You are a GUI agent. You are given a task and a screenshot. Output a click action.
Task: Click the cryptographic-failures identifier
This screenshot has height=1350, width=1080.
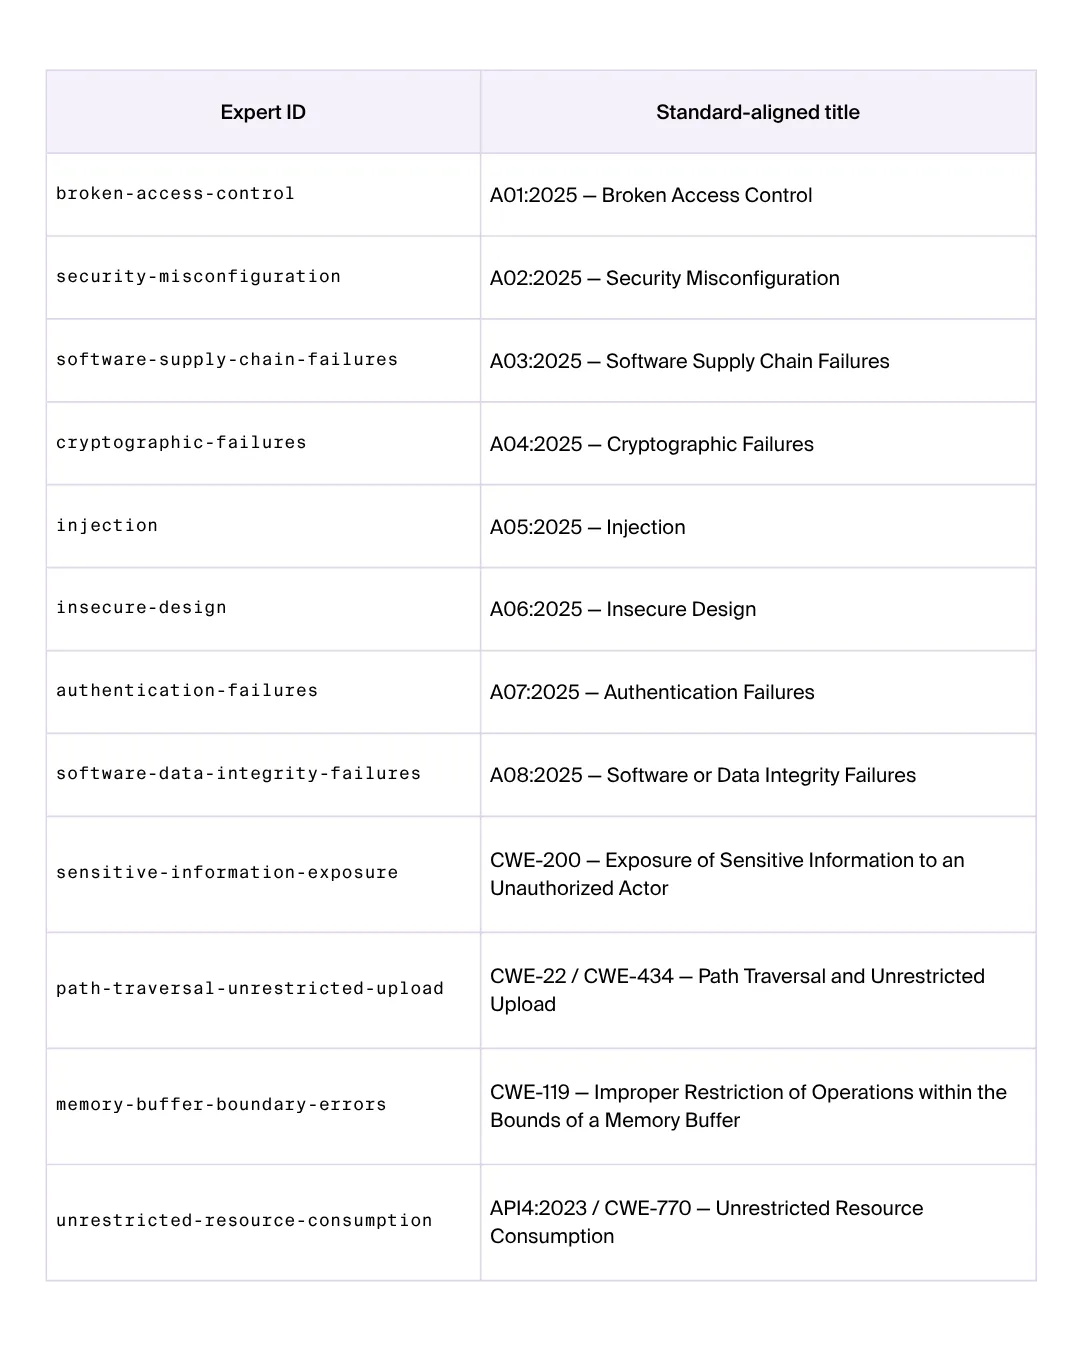click(181, 443)
